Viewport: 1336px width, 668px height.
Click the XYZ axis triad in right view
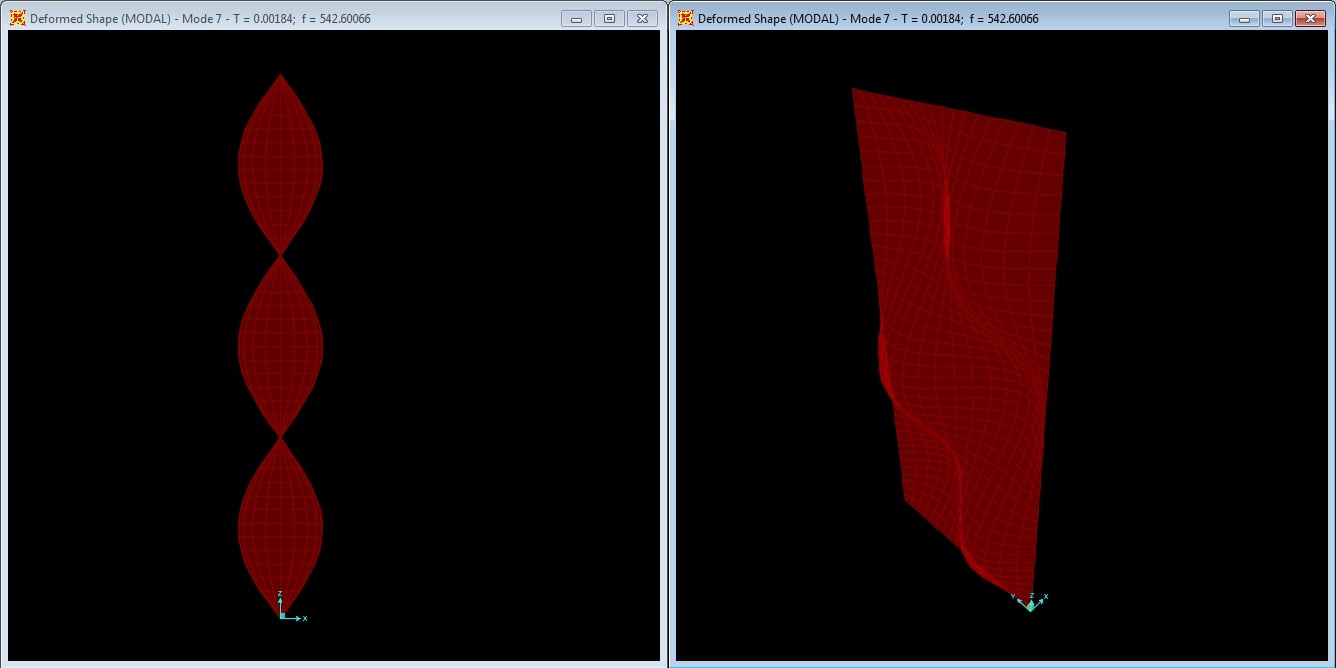coord(1030,602)
